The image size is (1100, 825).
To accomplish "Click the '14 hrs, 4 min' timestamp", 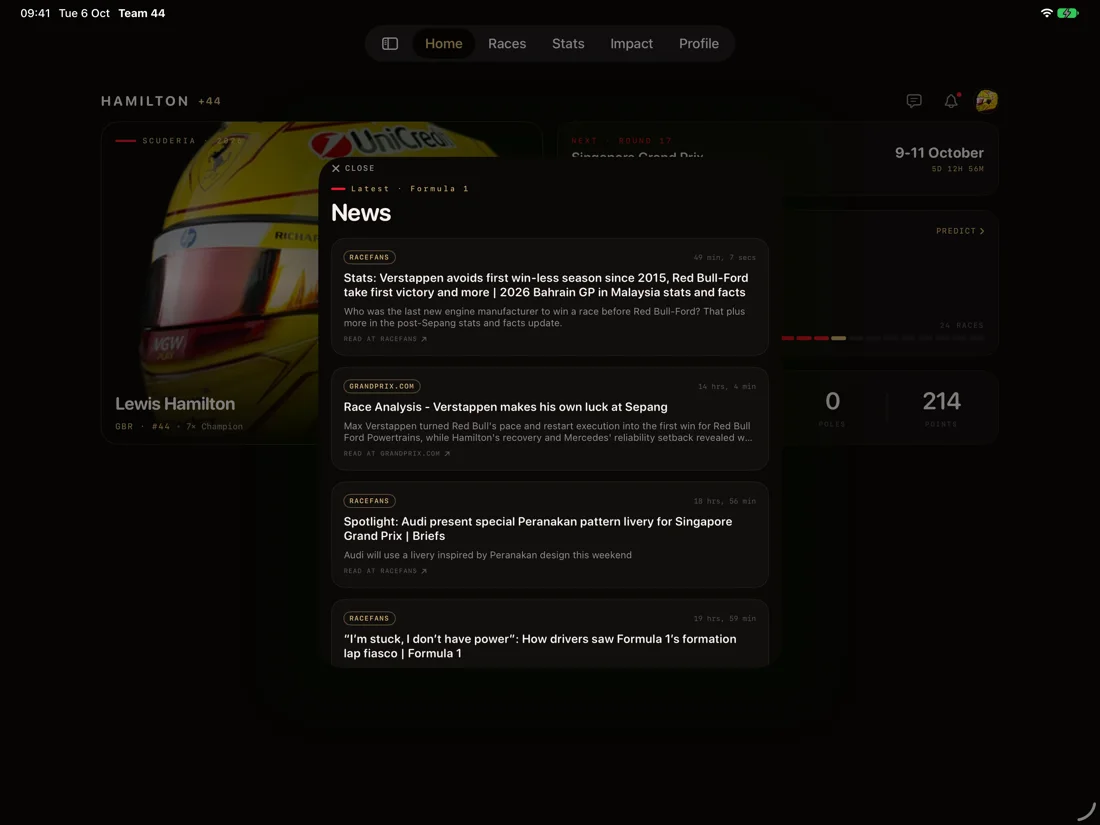I will [x=727, y=387].
